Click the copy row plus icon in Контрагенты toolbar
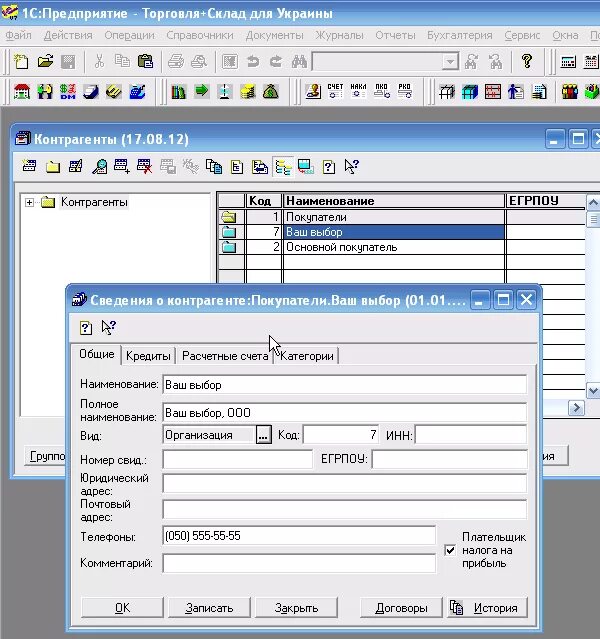The image size is (600, 639). (122, 166)
